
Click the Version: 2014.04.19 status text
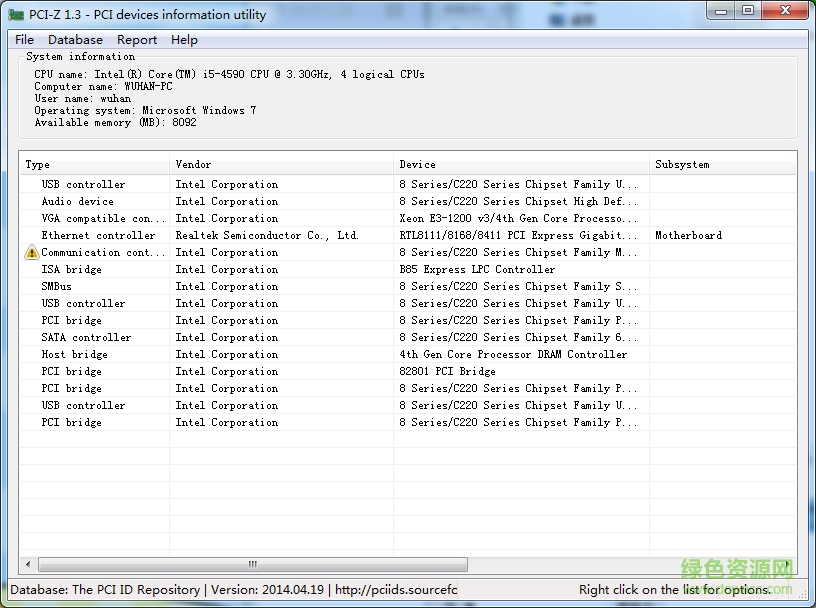pyautogui.click(x=267, y=590)
